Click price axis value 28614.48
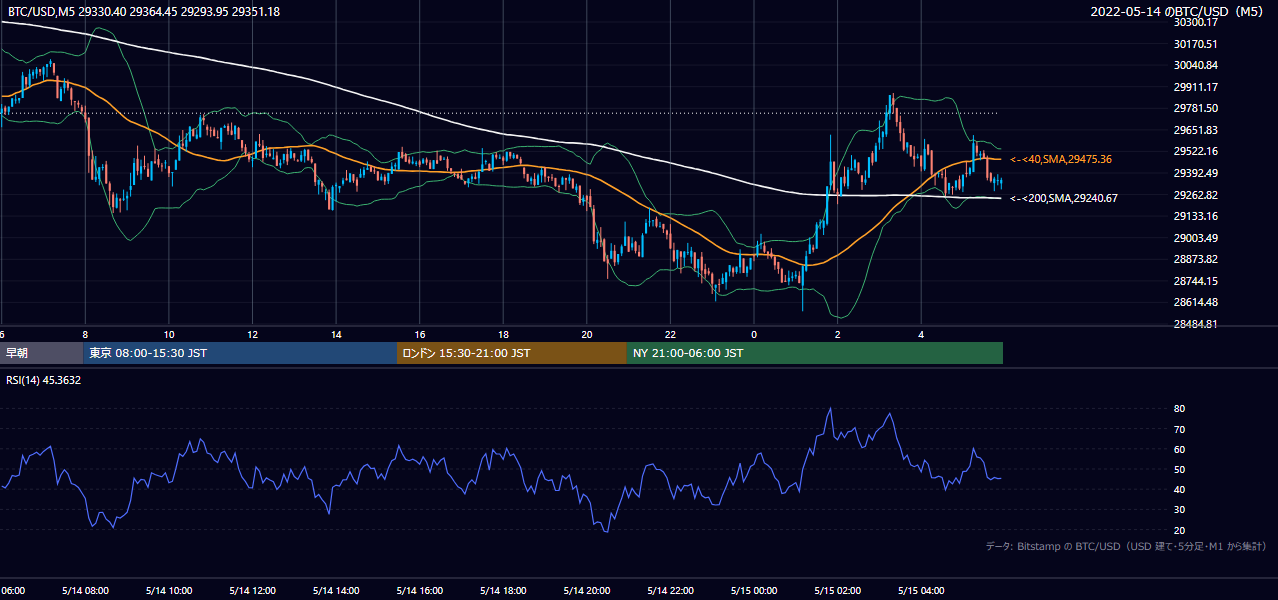The image size is (1278, 600). [x=1195, y=302]
